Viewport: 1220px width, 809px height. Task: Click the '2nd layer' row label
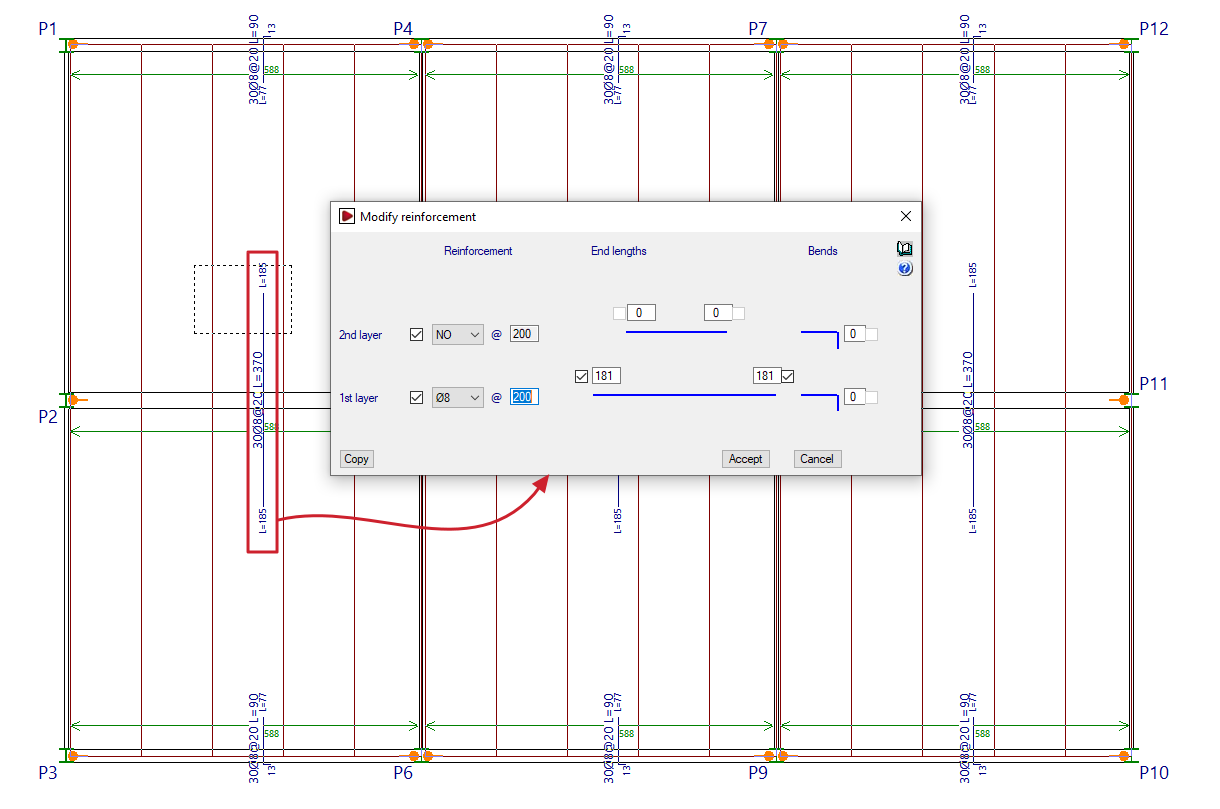[359, 335]
